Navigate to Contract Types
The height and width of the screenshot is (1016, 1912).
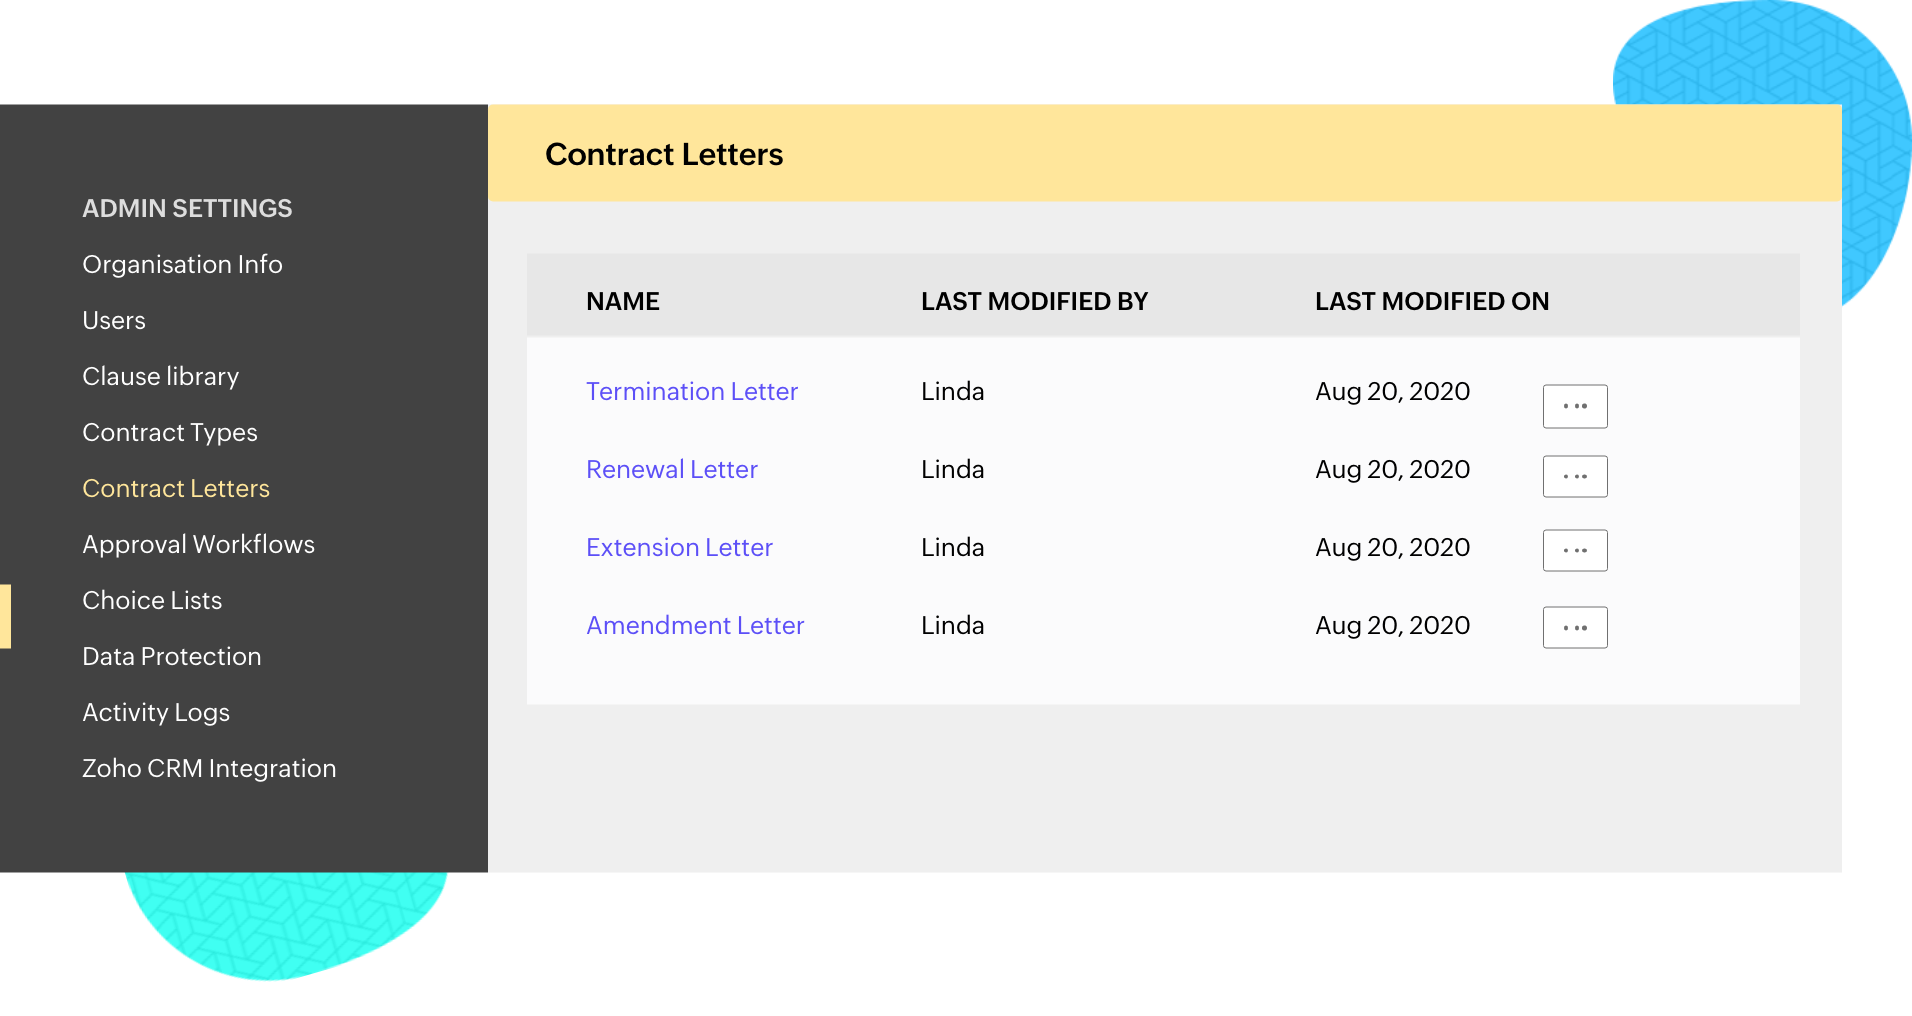pyautogui.click(x=170, y=433)
